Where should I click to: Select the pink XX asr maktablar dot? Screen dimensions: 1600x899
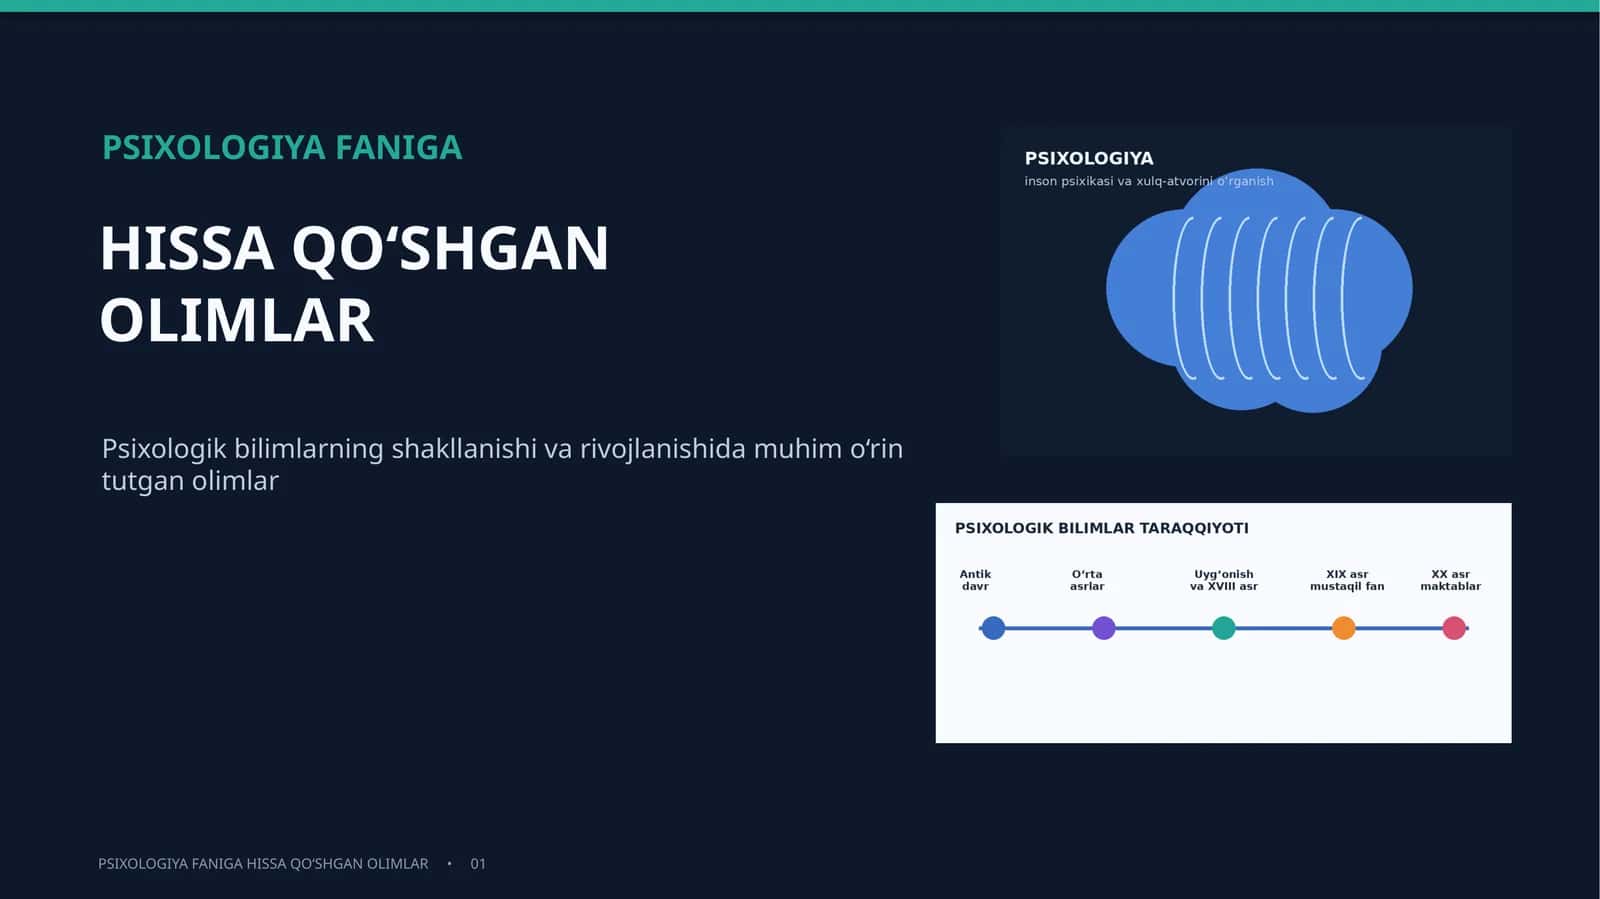click(1454, 628)
